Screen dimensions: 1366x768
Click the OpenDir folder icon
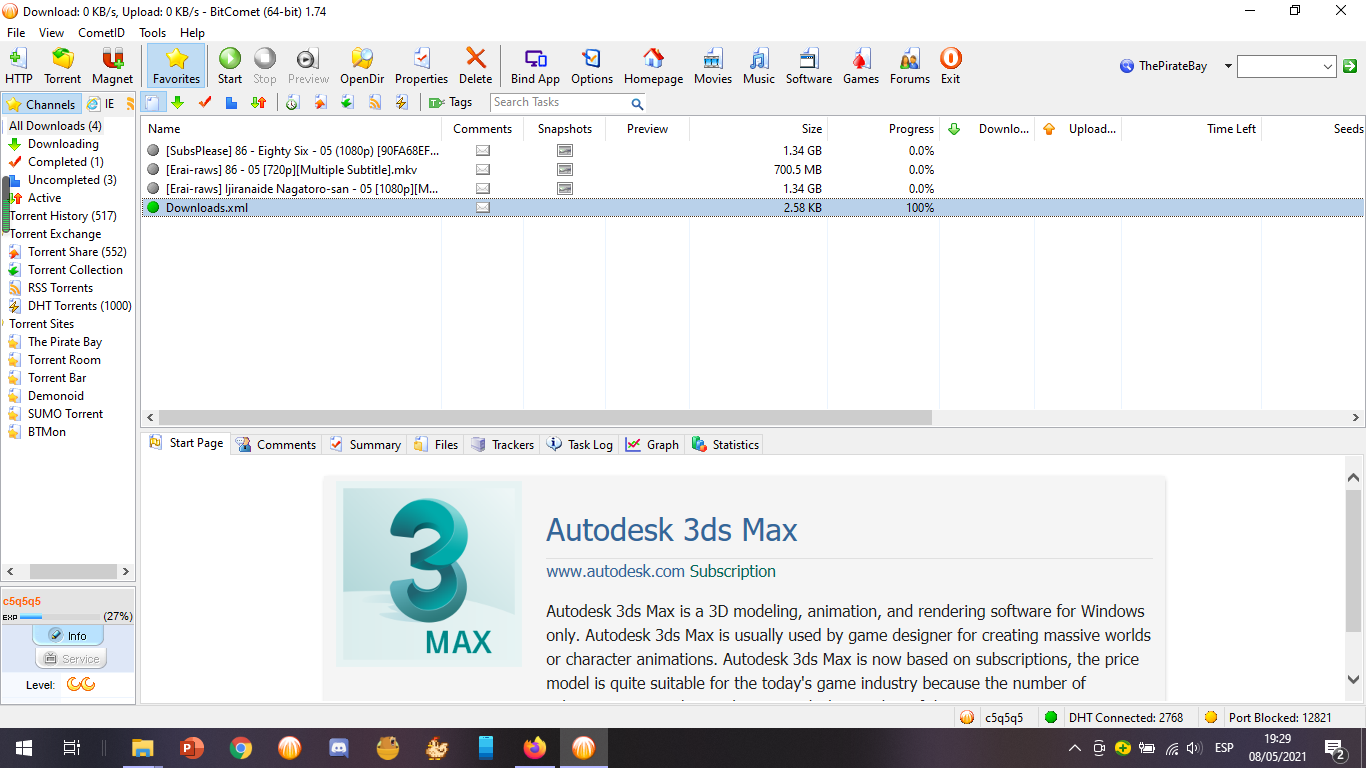pos(362,66)
